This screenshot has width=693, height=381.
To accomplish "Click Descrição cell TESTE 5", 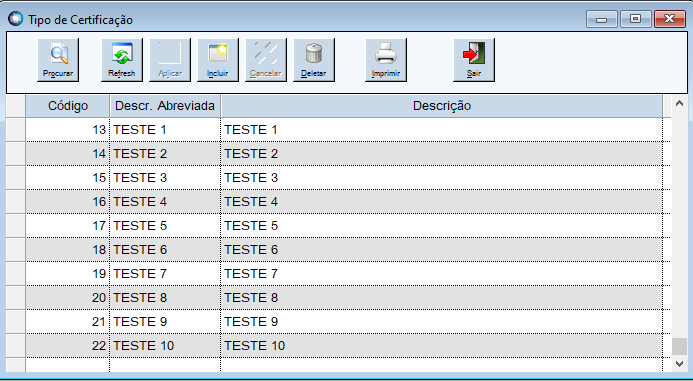I will pyautogui.click(x=442, y=225).
